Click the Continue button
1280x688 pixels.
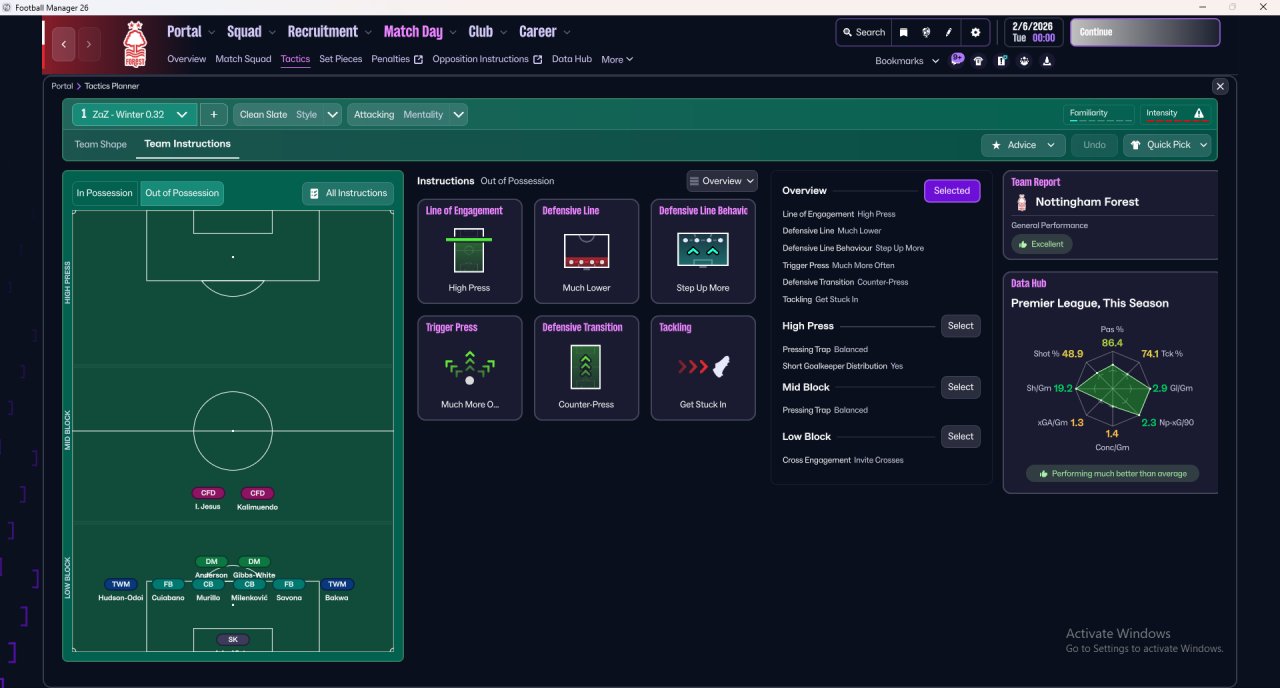pyautogui.click(x=1145, y=32)
